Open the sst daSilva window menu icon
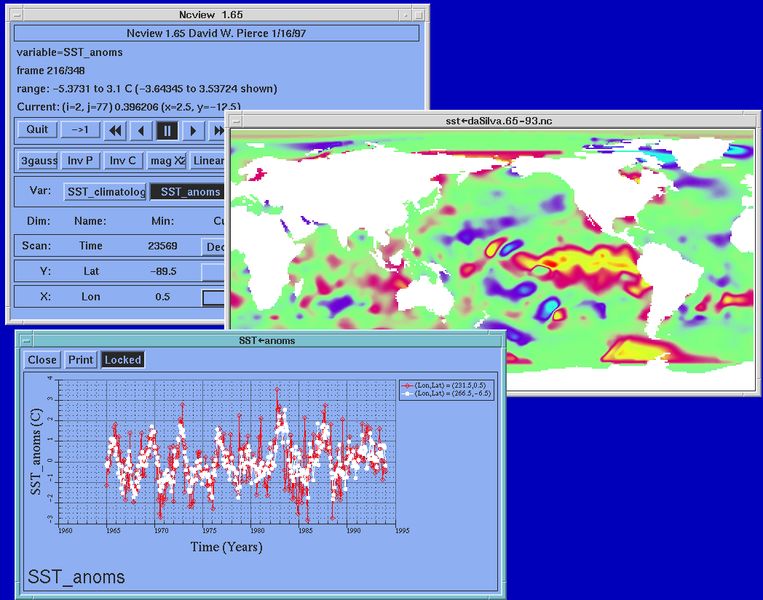The width and height of the screenshot is (763, 600). (236, 121)
